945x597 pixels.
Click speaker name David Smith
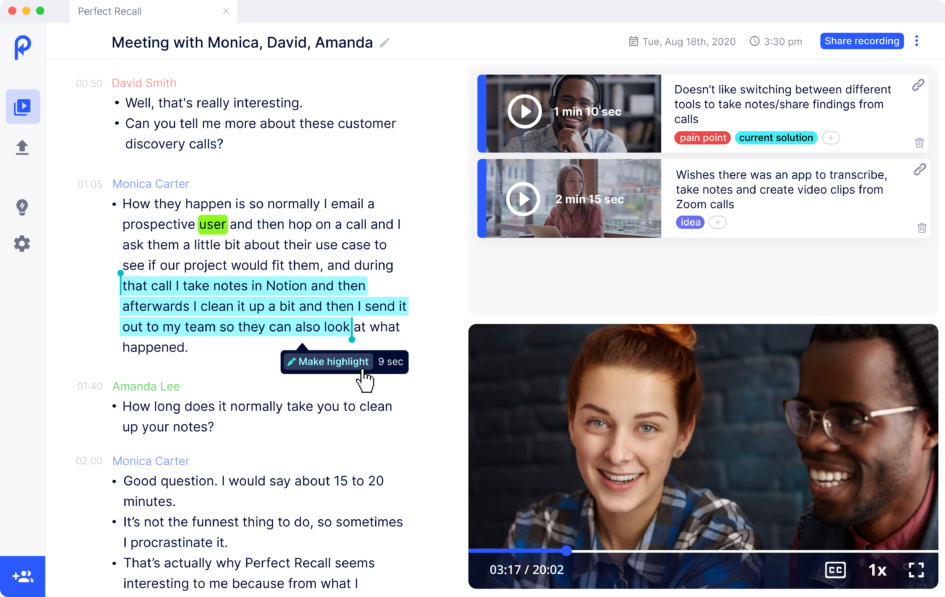coord(144,83)
